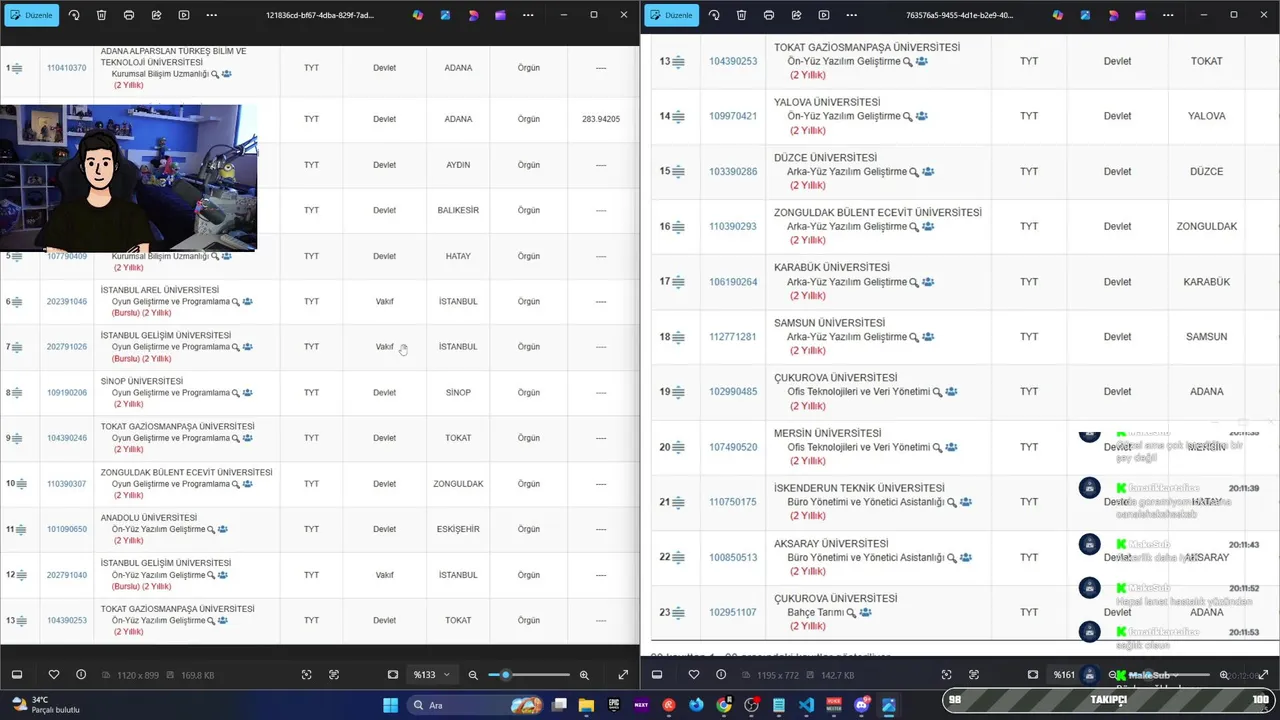Screen dimensions: 1280x720
Task: Open the left window's toolbar more options
Action: (211, 15)
